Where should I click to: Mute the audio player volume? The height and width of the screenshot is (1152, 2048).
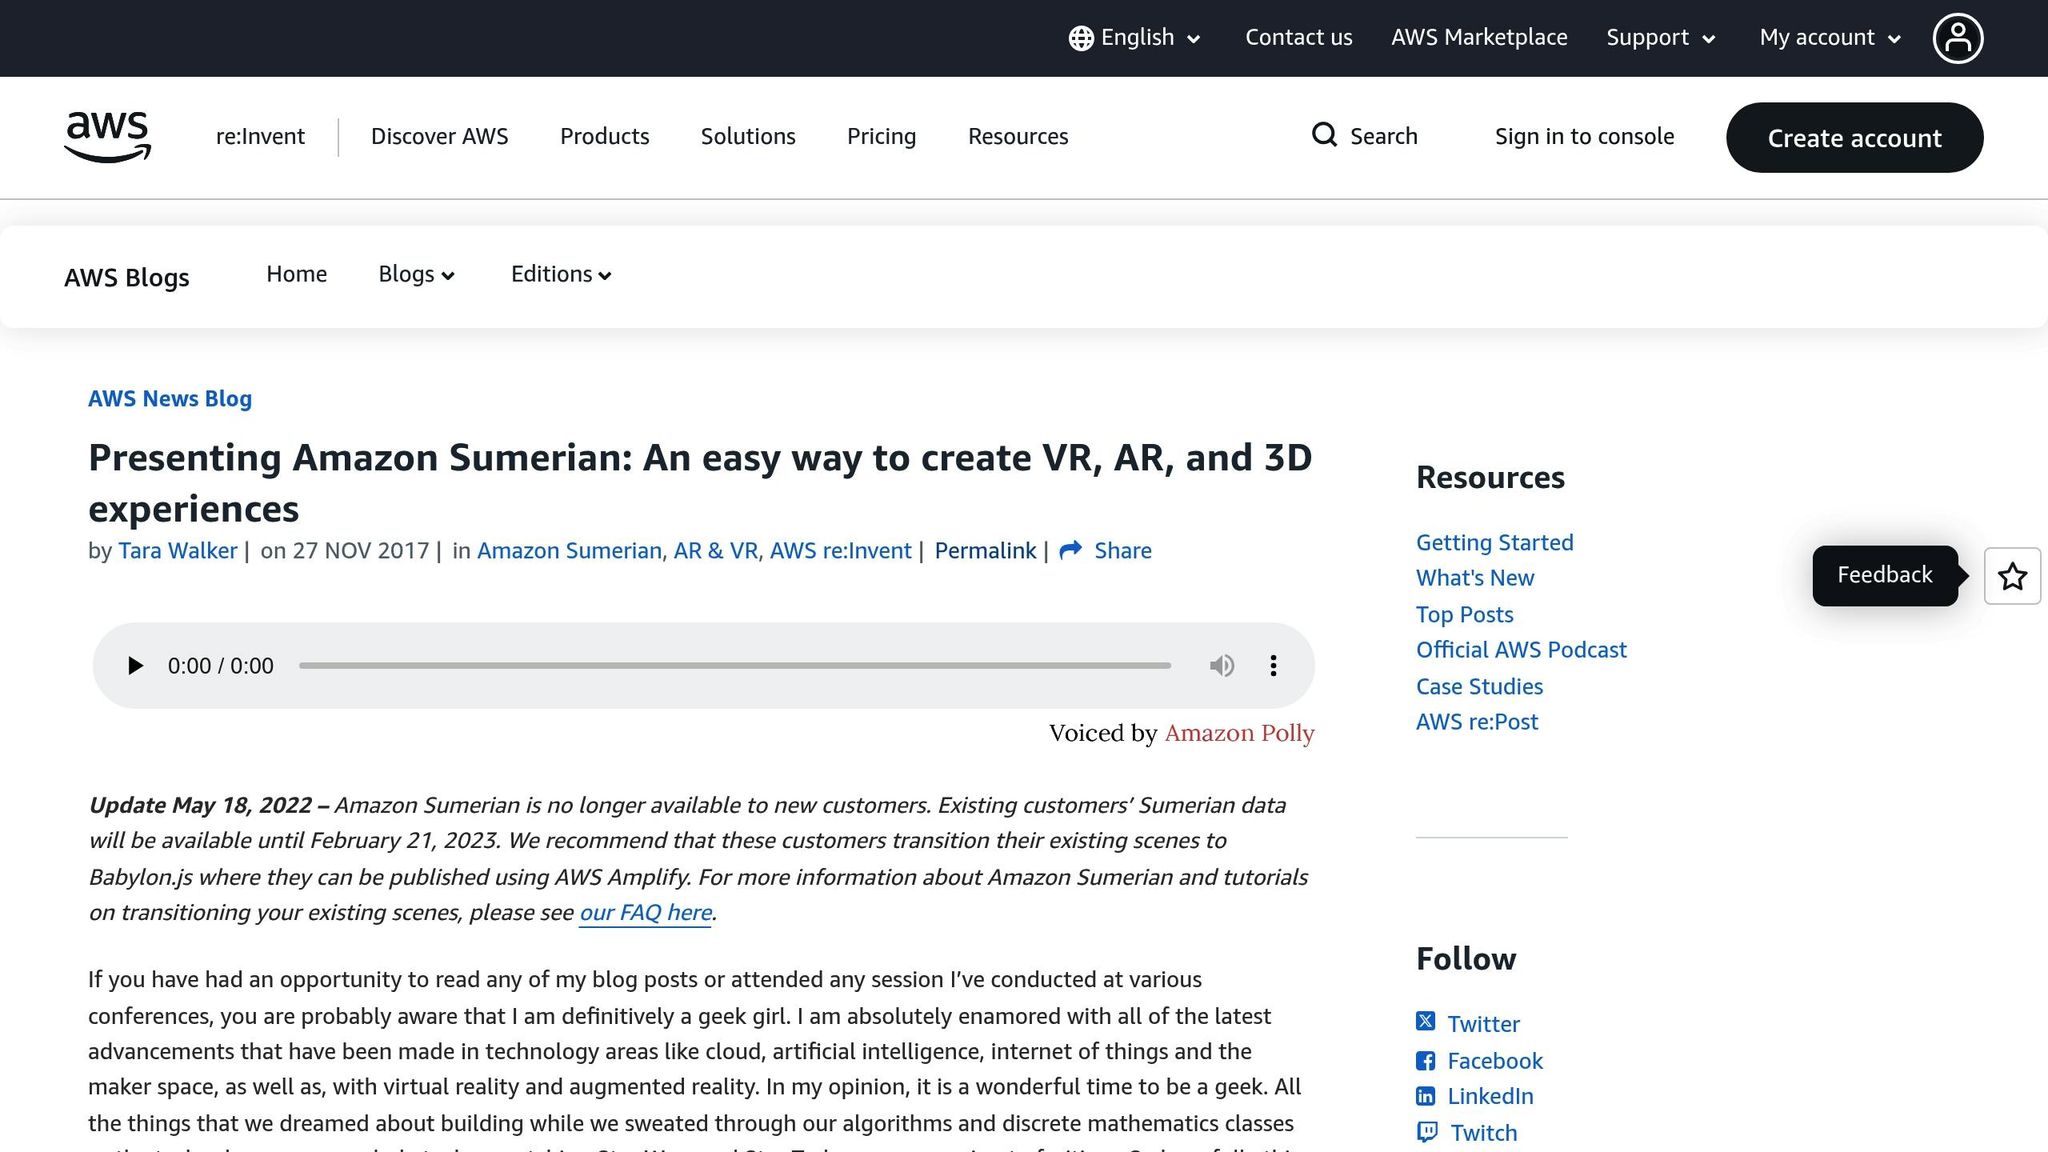[x=1221, y=666]
